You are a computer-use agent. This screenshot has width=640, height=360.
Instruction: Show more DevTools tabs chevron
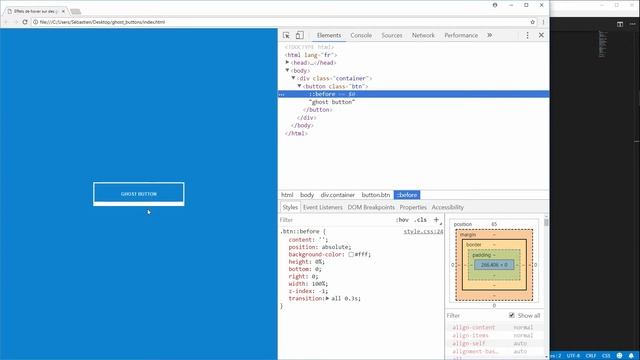[x=489, y=36]
